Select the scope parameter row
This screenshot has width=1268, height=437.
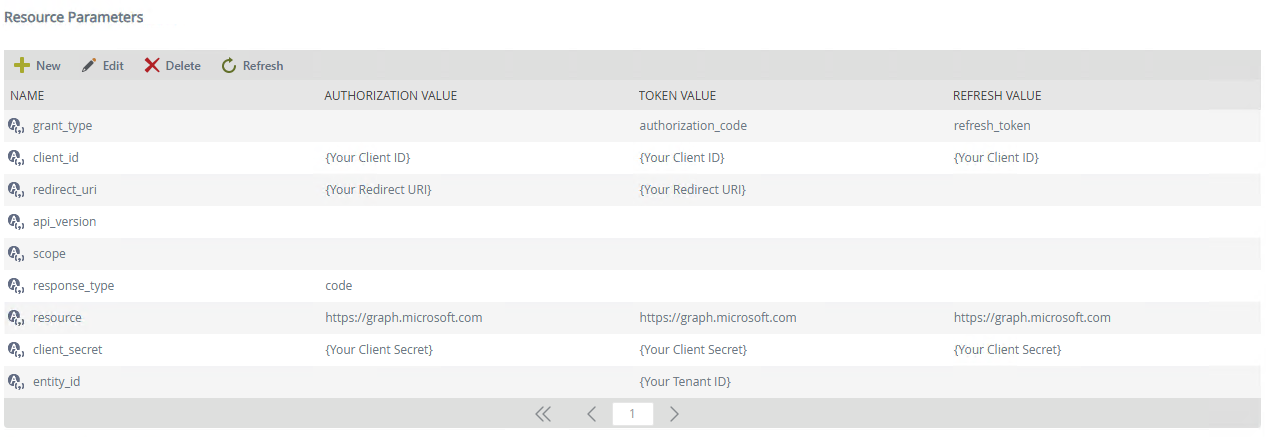coord(49,254)
